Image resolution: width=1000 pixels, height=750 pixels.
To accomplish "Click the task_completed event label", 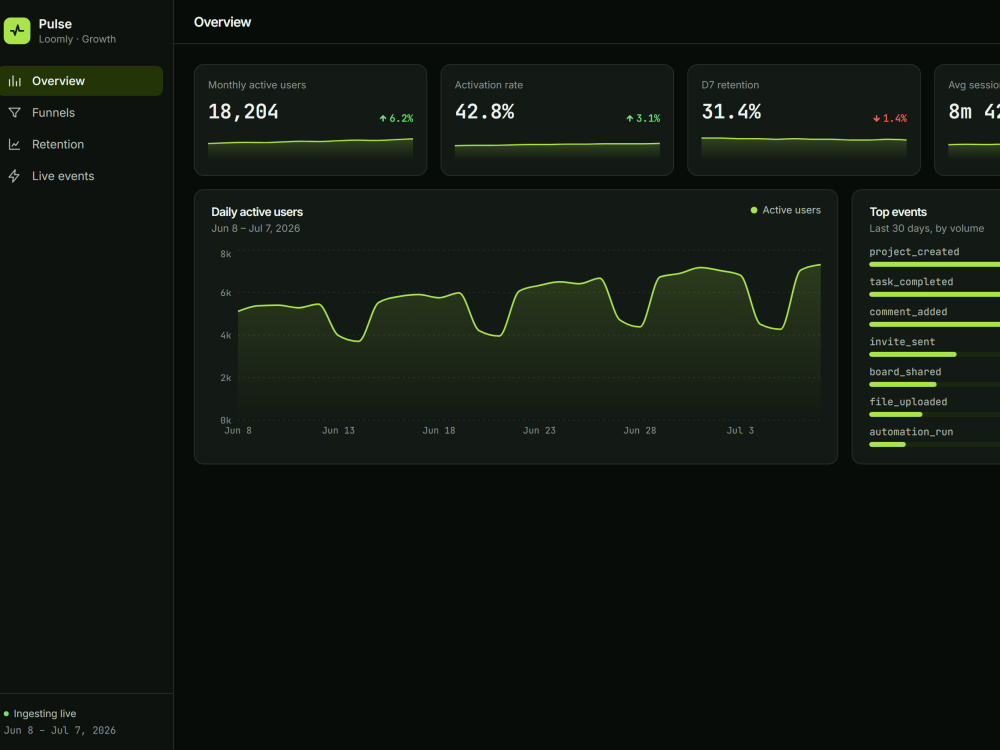I will (x=911, y=282).
